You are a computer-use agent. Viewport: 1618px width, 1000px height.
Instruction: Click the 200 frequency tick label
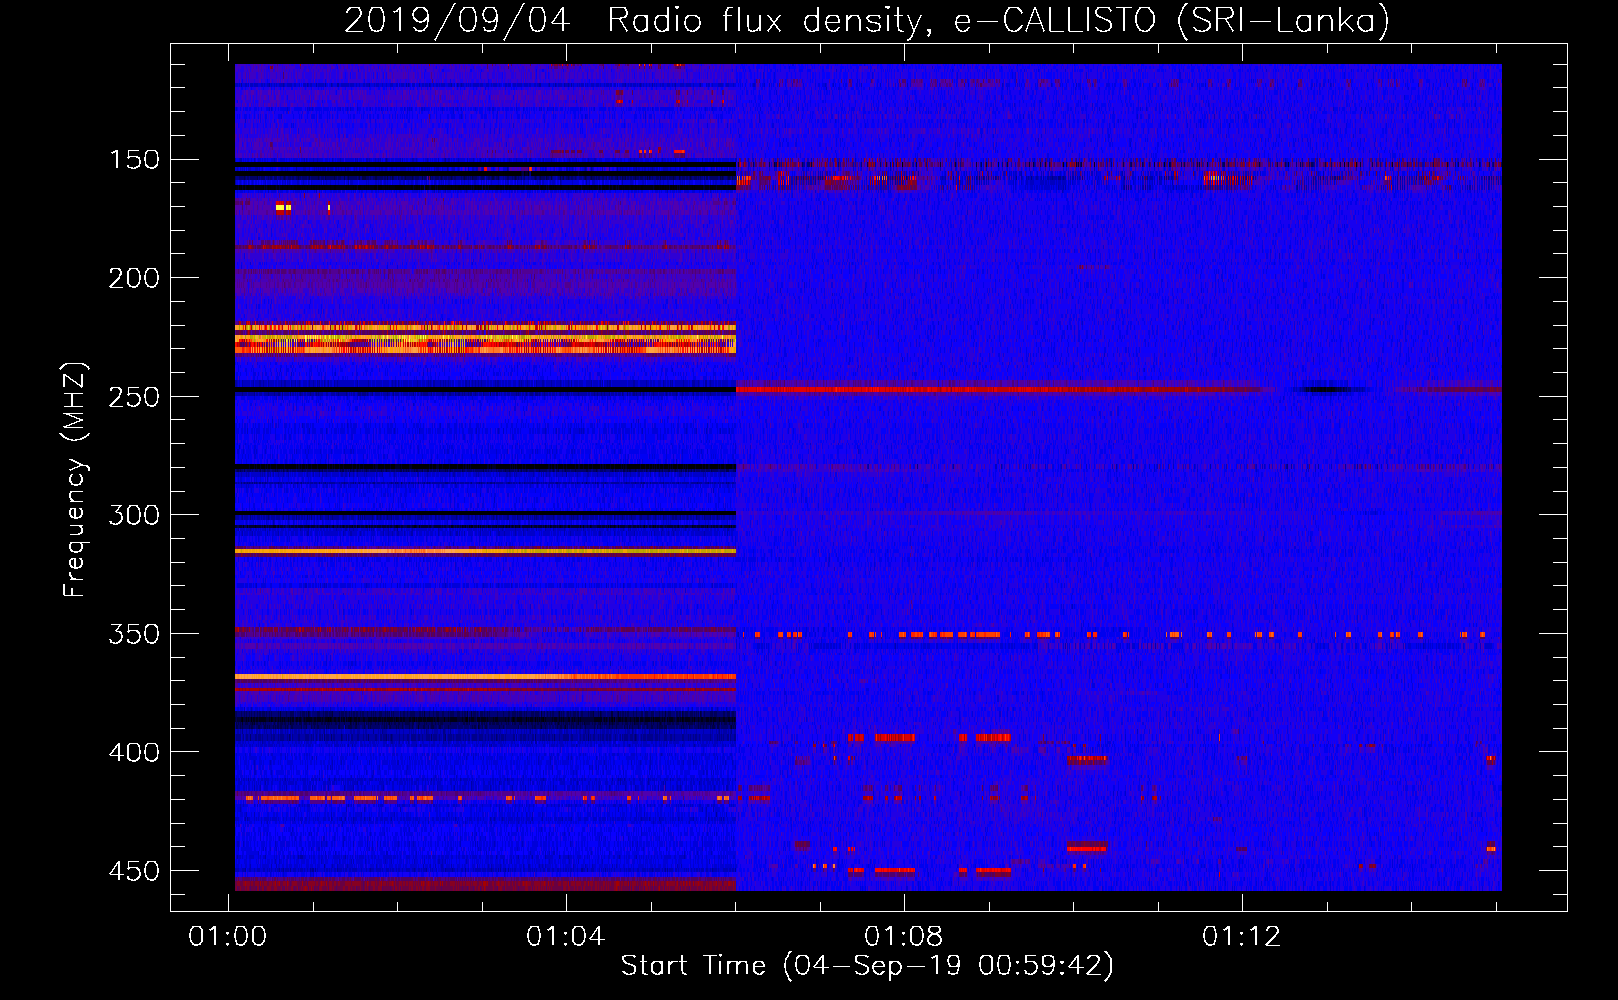click(x=134, y=278)
